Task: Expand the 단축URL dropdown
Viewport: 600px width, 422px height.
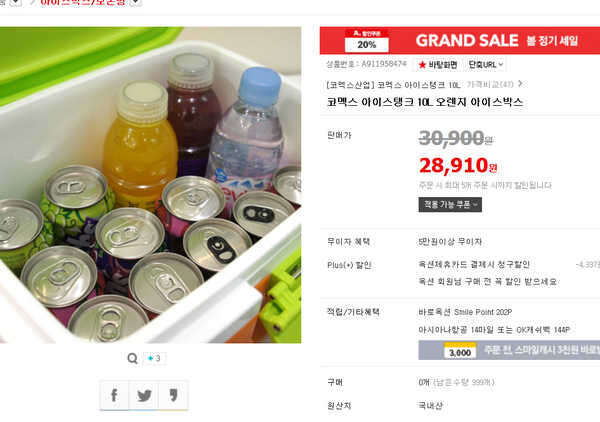Action: pyautogui.click(x=486, y=65)
